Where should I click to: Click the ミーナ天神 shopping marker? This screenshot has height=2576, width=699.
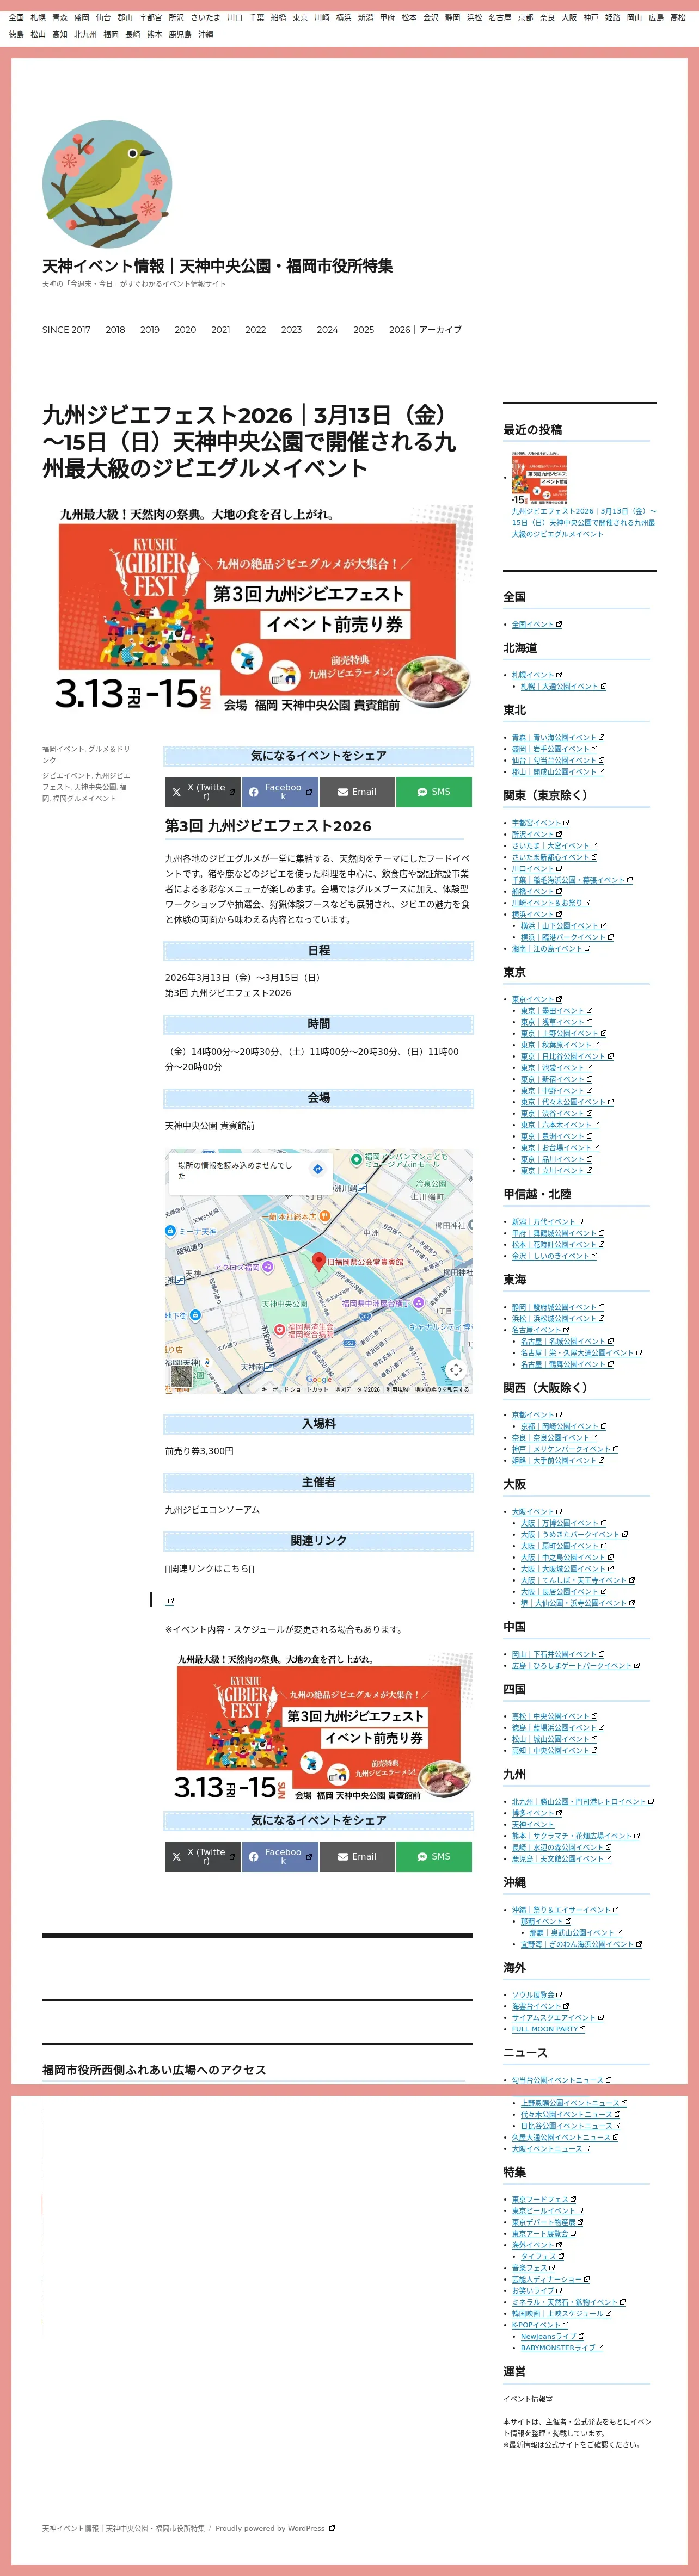[170, 1231]
